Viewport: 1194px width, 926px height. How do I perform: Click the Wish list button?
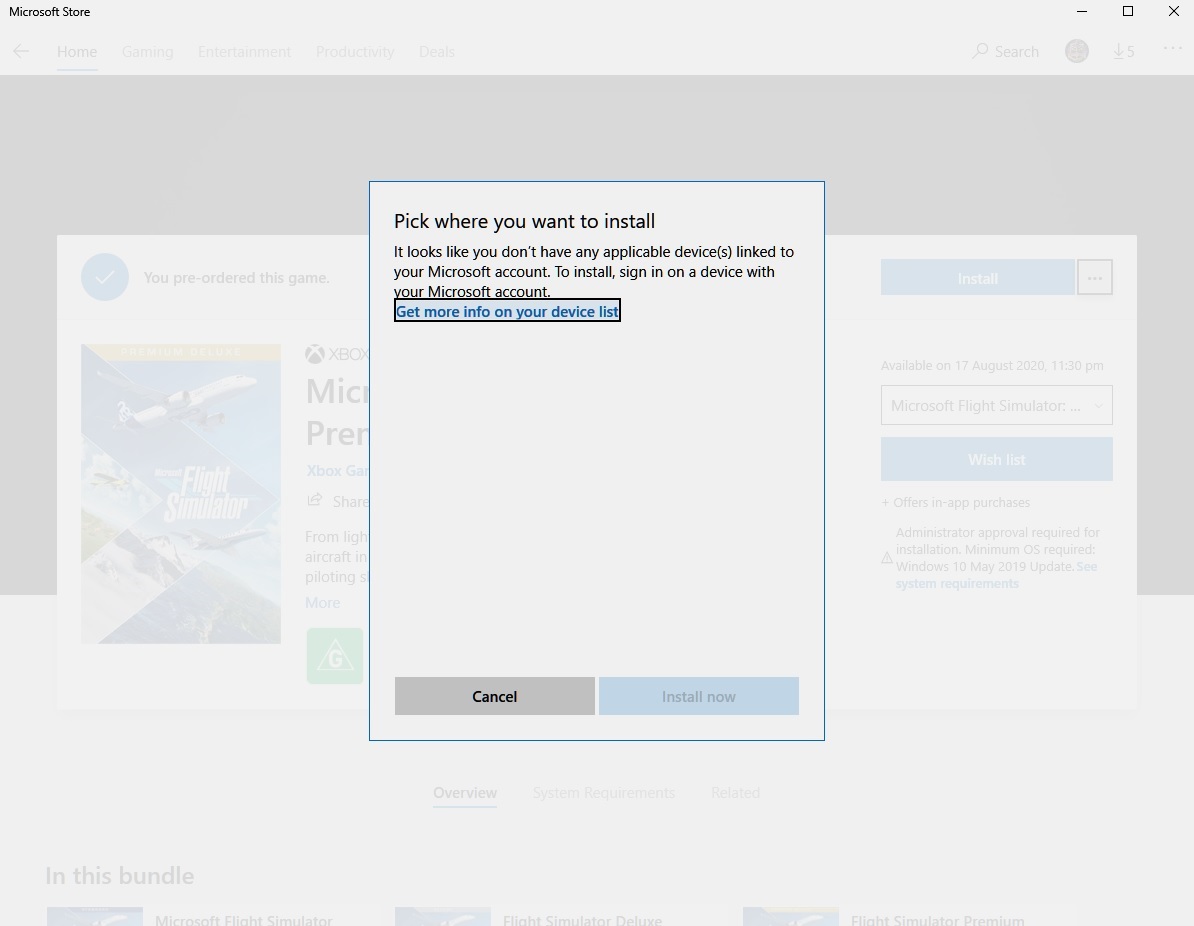[996, 459]
